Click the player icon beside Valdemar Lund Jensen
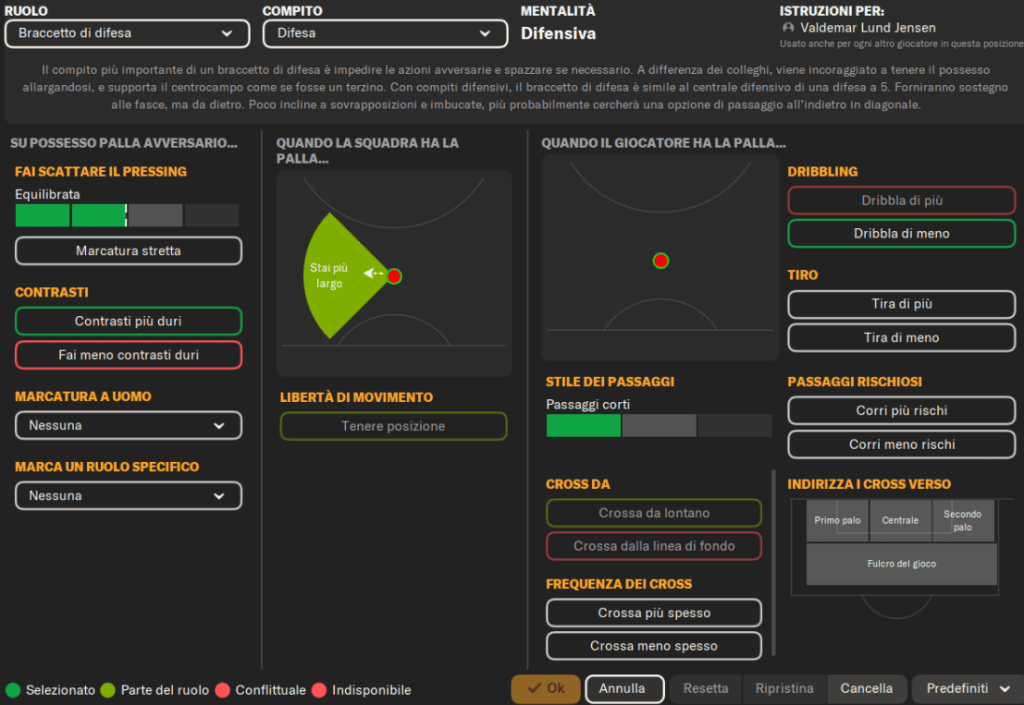This screenshot has width=1024, height=705. (789, 29)
